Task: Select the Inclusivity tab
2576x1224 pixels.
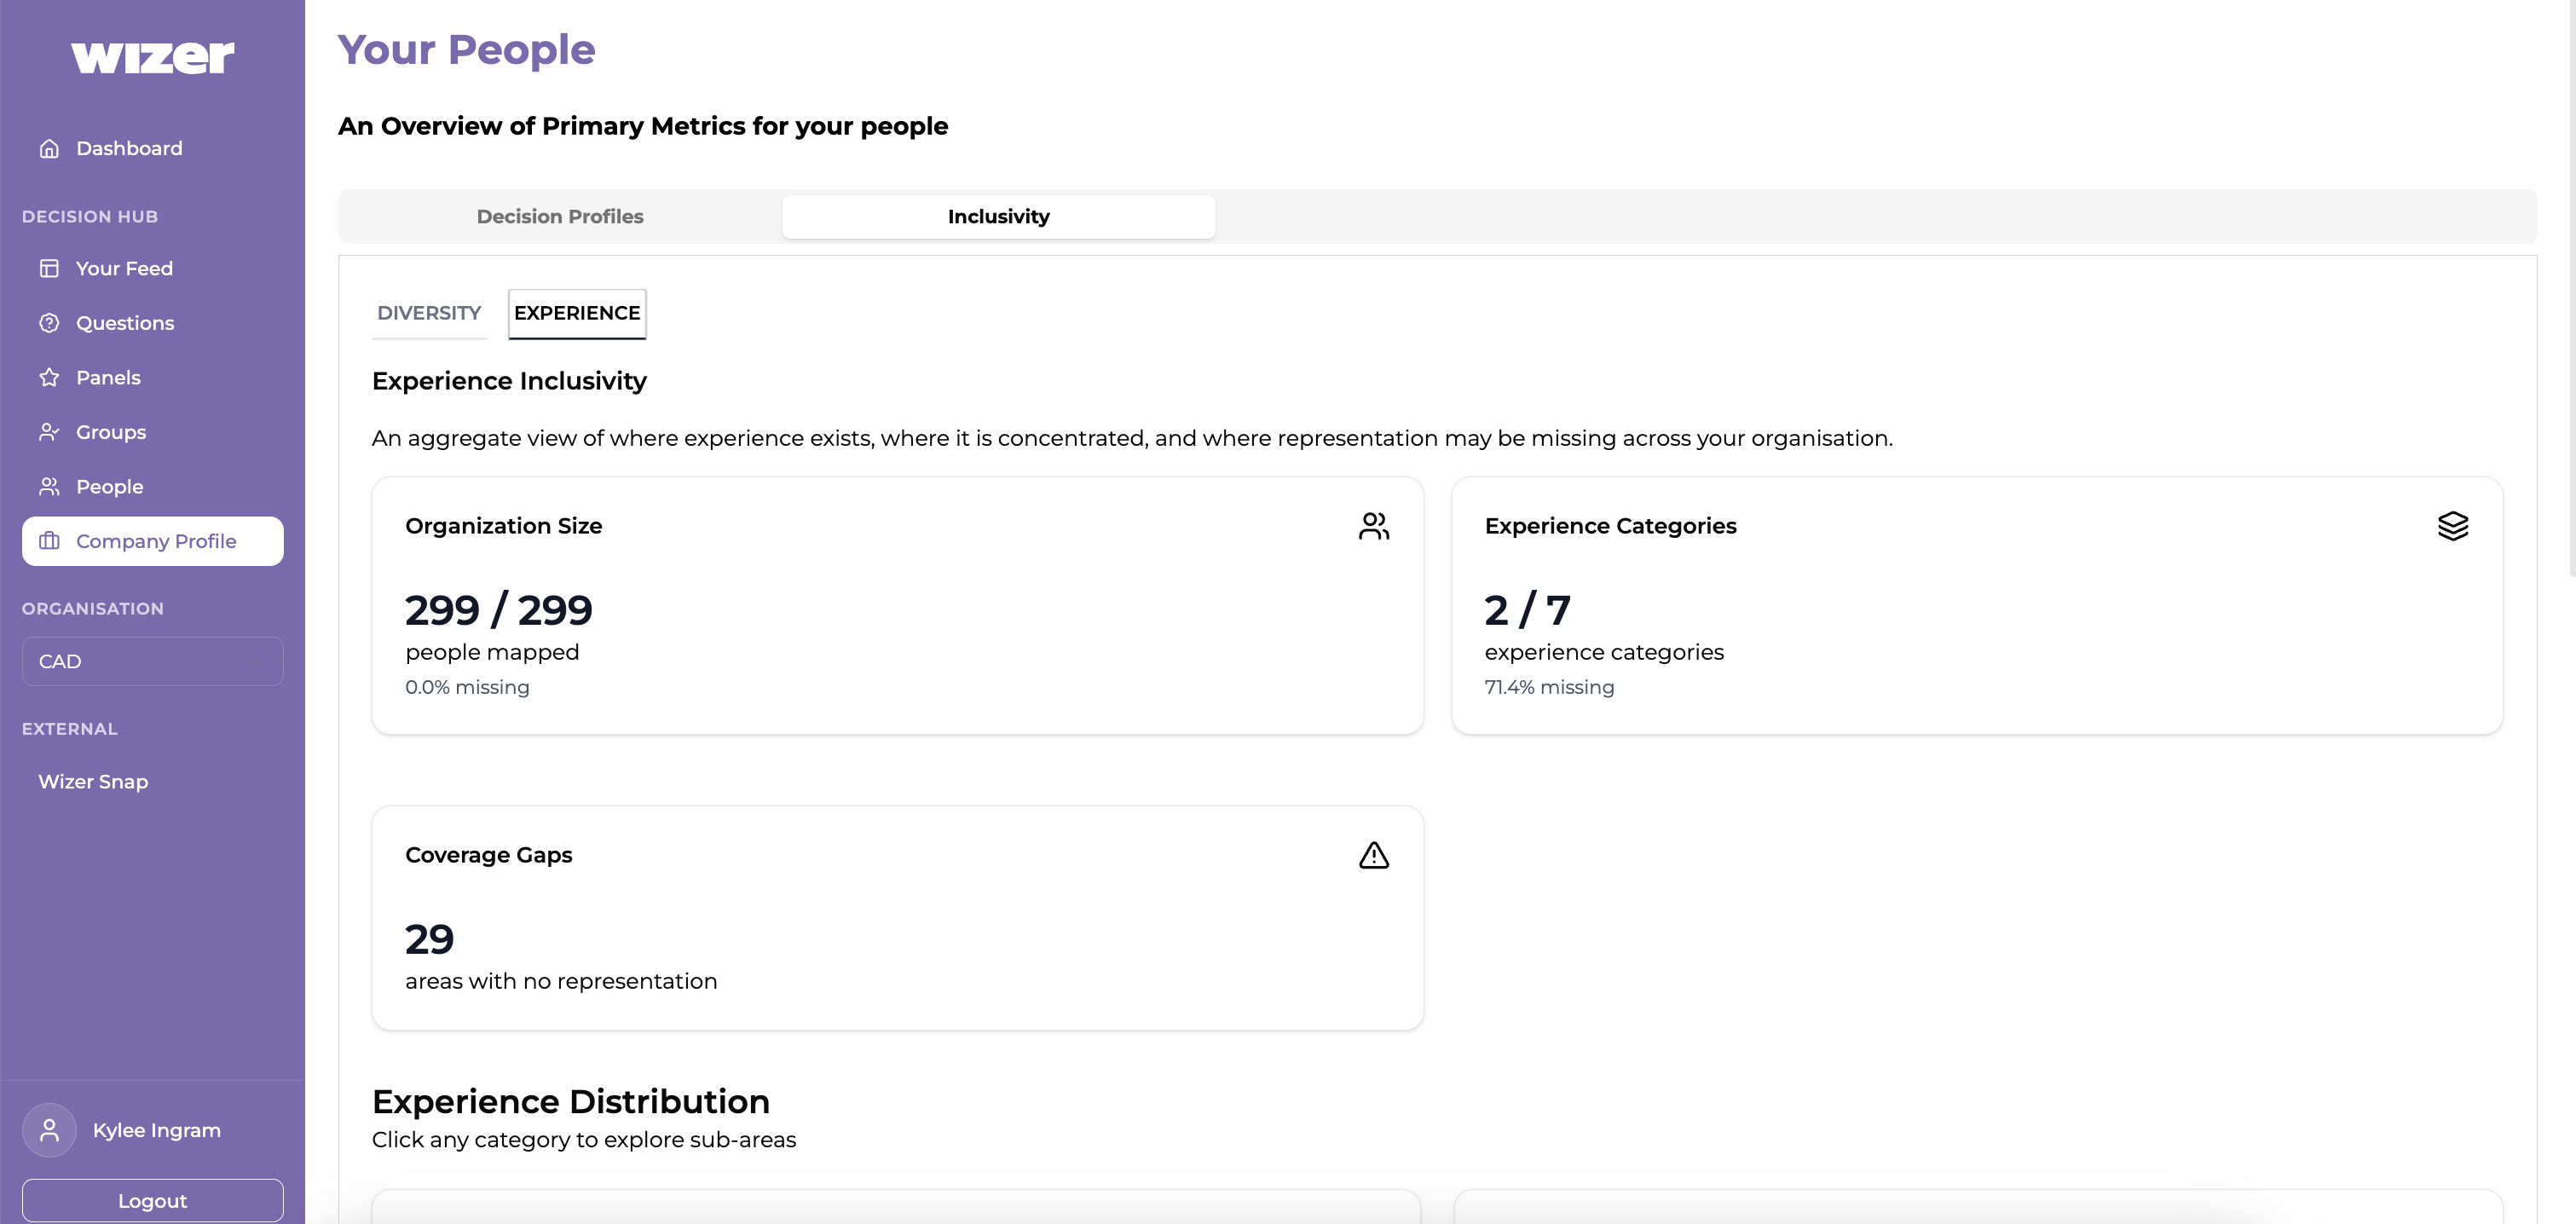Action: [x=998, y=217]
